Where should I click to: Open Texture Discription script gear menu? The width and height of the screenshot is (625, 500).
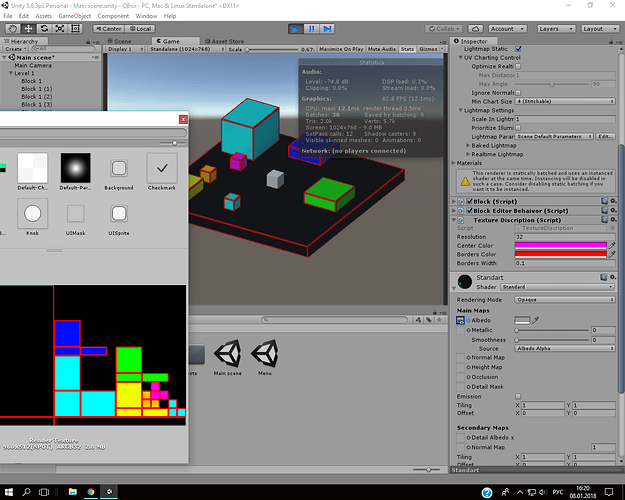[613, 220]
